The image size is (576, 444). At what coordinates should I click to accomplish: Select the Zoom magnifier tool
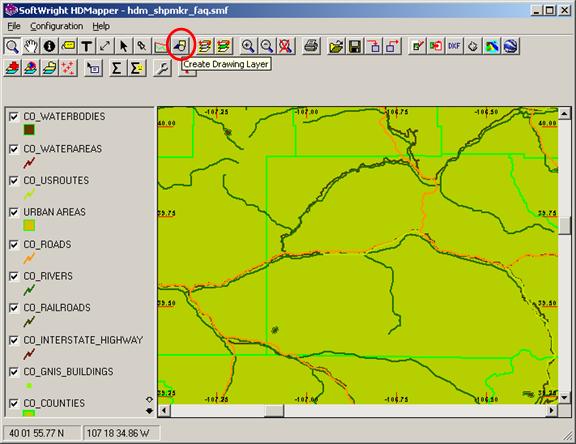click(12, 46)
